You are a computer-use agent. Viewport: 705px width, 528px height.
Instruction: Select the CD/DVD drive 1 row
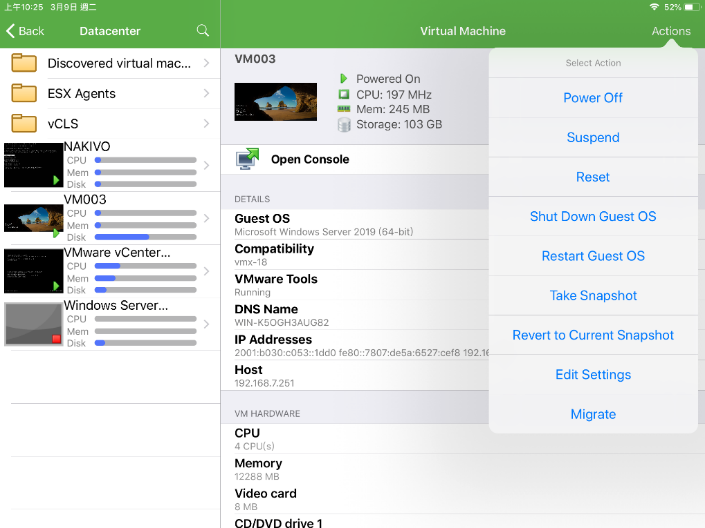463,522
